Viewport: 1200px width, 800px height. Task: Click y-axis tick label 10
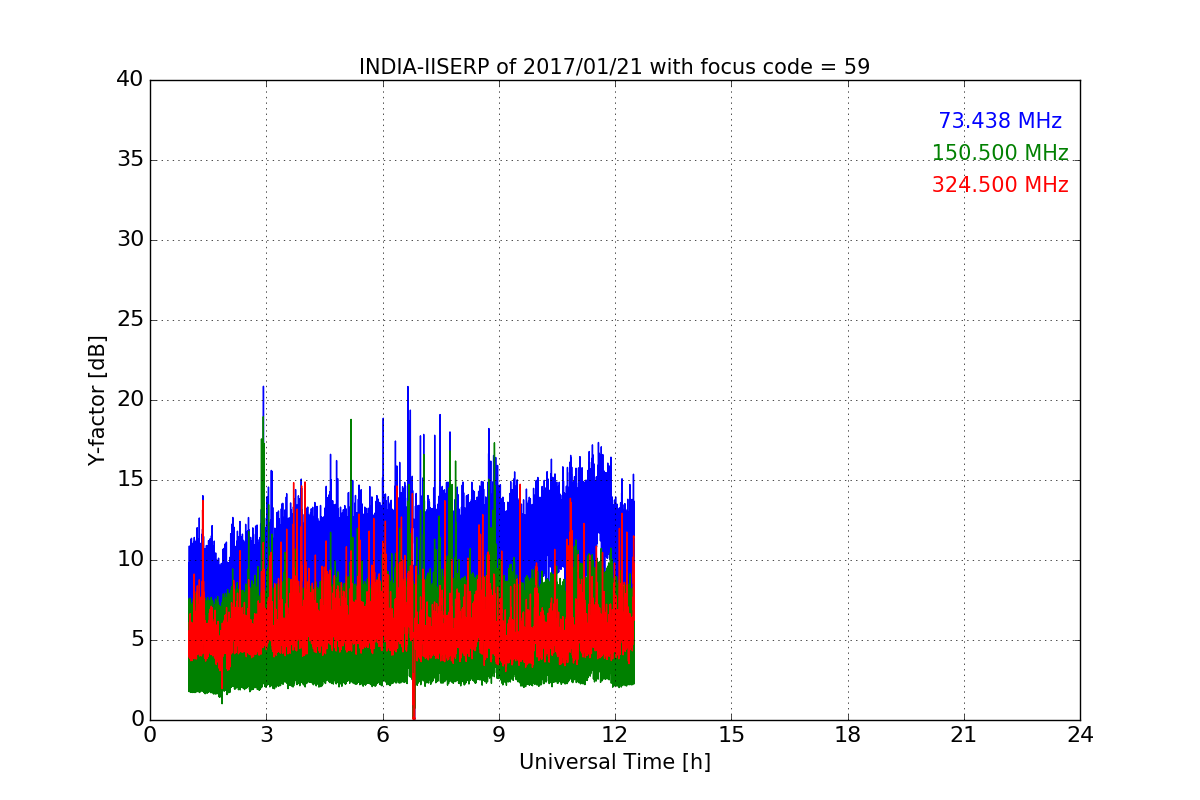pos(130,560)
